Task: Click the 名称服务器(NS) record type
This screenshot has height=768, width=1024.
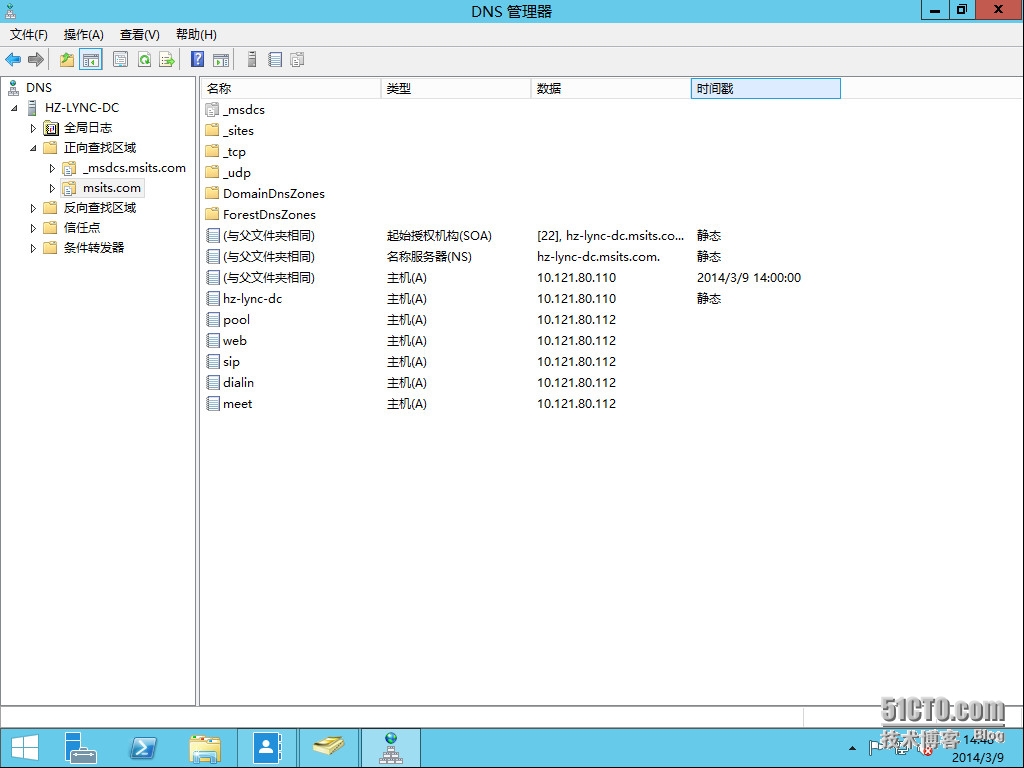Action: pyautogui.click(x=429, y=257)
